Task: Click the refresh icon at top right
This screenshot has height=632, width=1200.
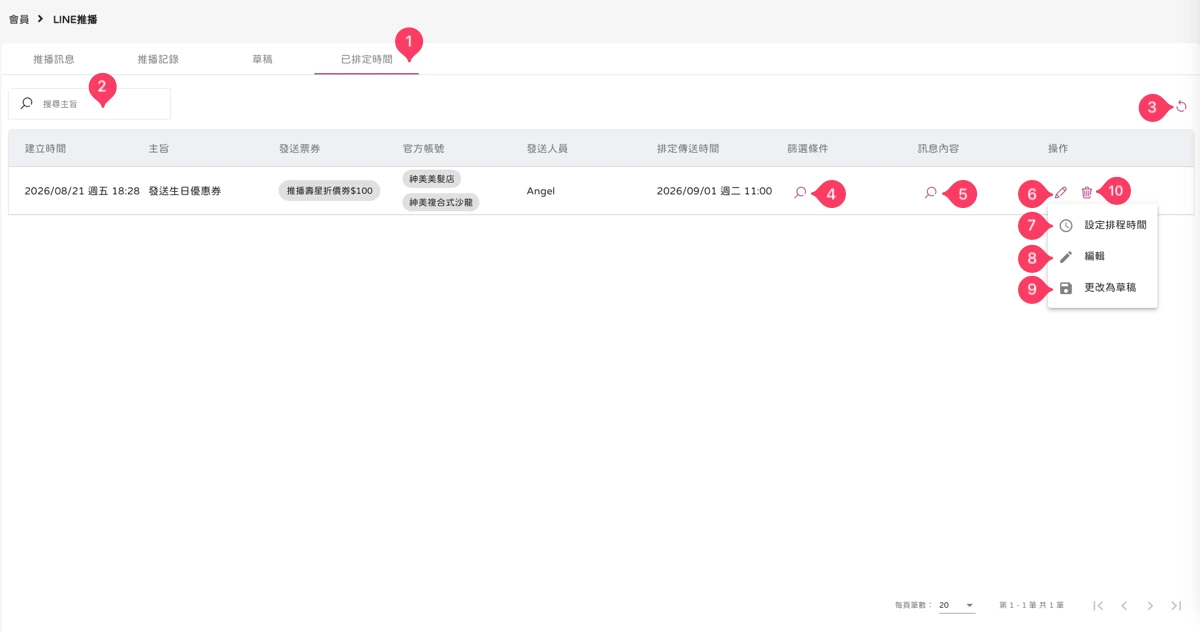Action: pos(1181,106)
